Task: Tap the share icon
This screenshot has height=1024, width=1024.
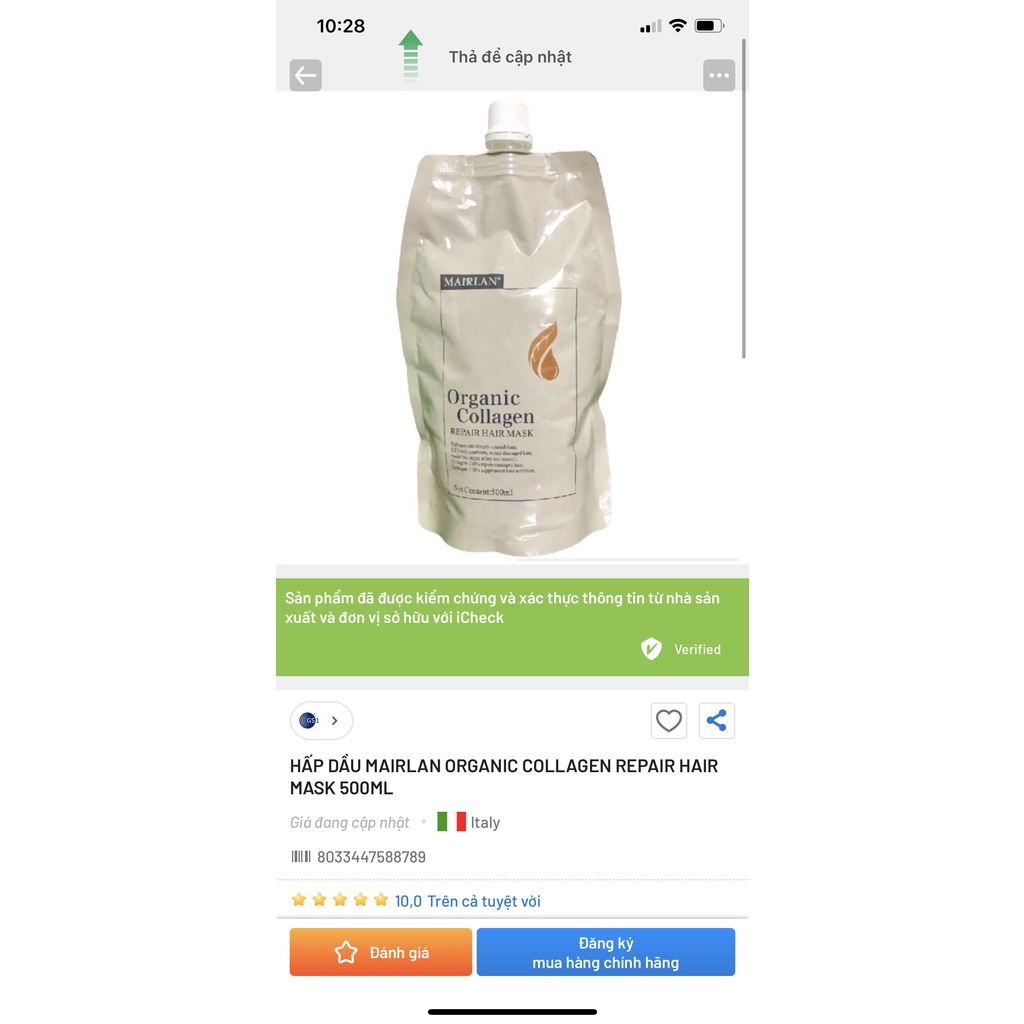Action: [716, 721]
